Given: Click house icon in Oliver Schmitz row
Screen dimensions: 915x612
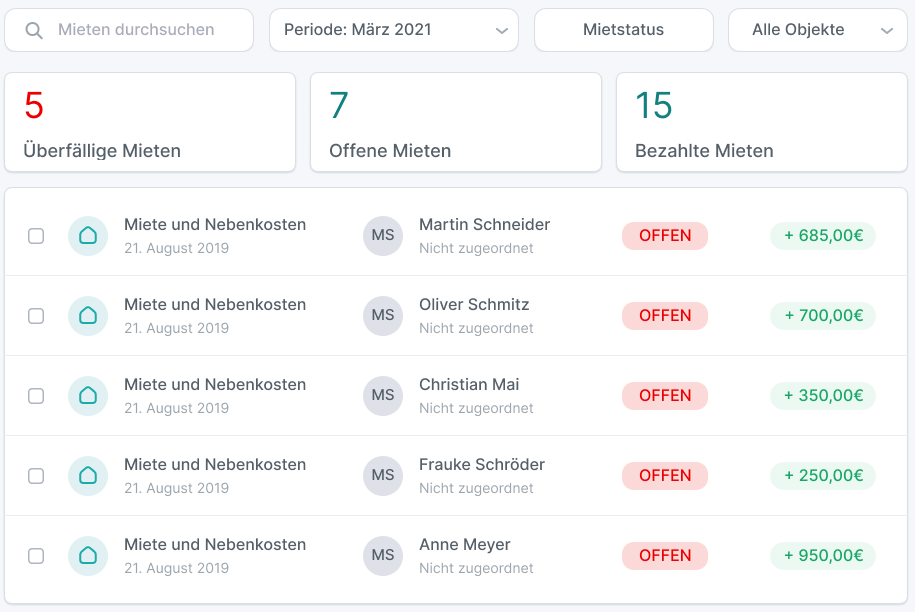Looking at the screenshot, I should [88, 316].
